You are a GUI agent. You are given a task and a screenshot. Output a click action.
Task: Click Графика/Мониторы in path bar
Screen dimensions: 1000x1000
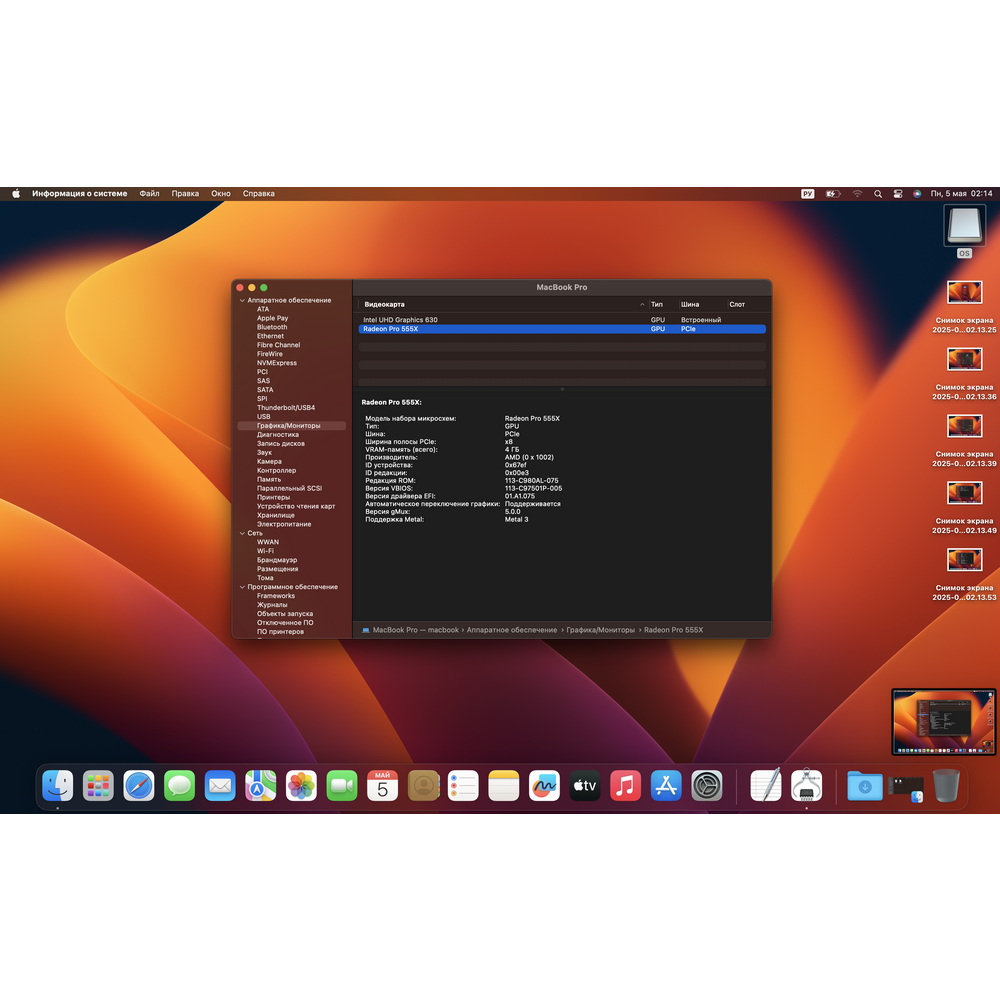[600, 630]
